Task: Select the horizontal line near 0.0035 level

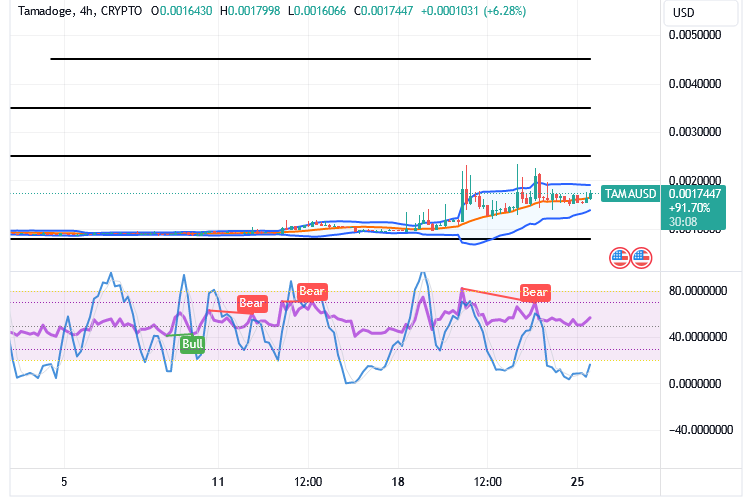Action: 301,108
